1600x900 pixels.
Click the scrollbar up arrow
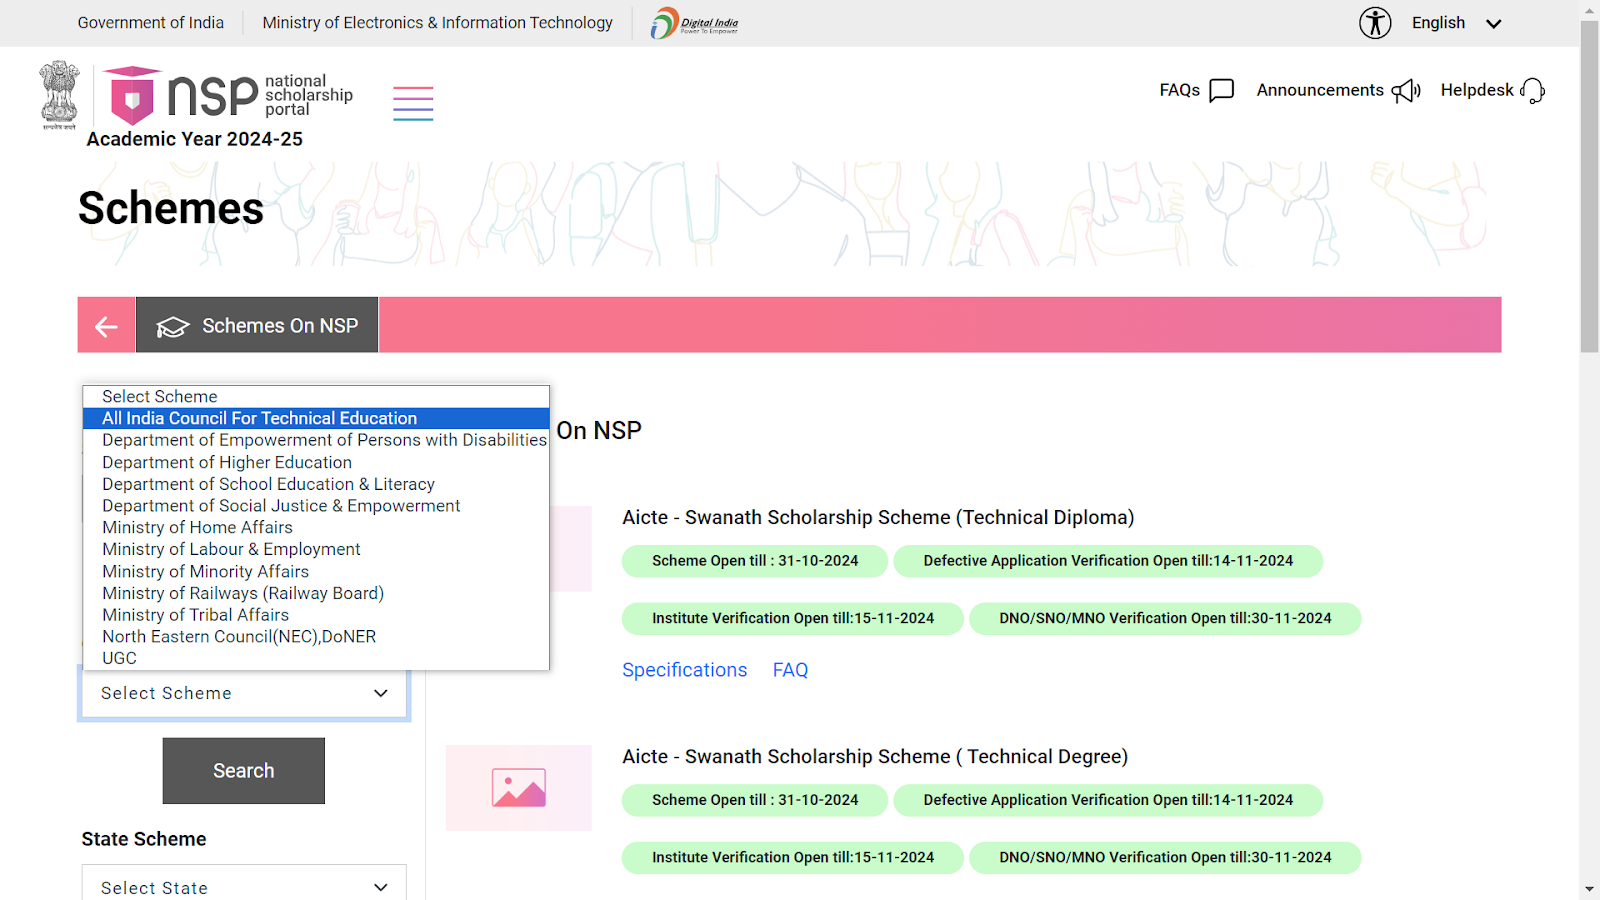click(1590, 10)
